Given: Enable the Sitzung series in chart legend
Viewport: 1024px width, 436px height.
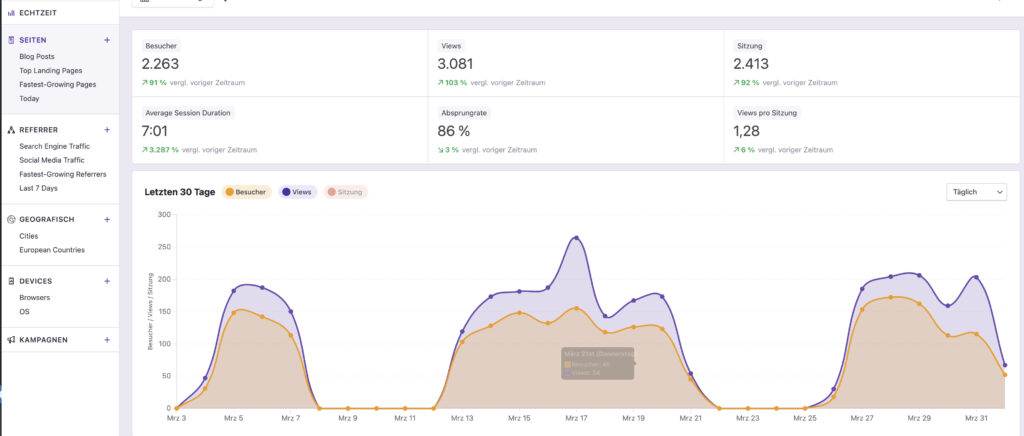Looking at the screenshot, I should pos(345,192).
